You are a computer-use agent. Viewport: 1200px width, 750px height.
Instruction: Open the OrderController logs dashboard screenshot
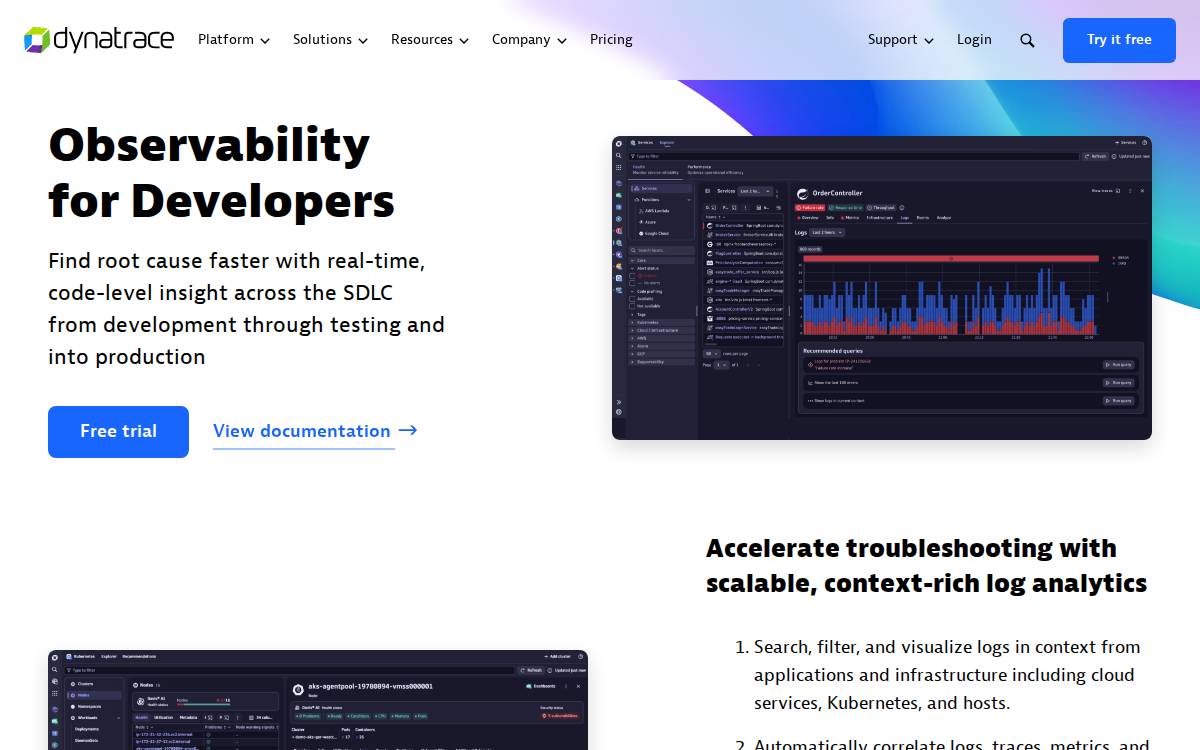pos(882,288)
